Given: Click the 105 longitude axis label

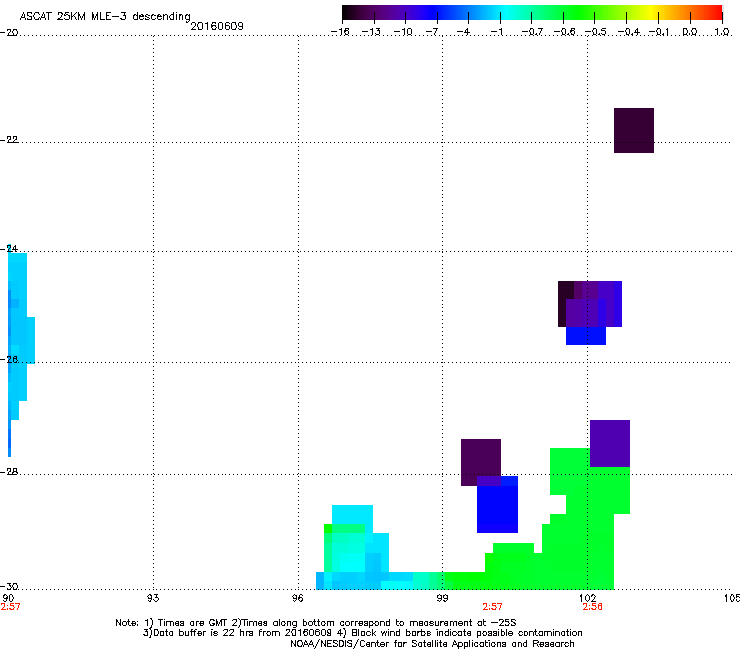Looking at the screenshot, I should [x=732, y=599].
